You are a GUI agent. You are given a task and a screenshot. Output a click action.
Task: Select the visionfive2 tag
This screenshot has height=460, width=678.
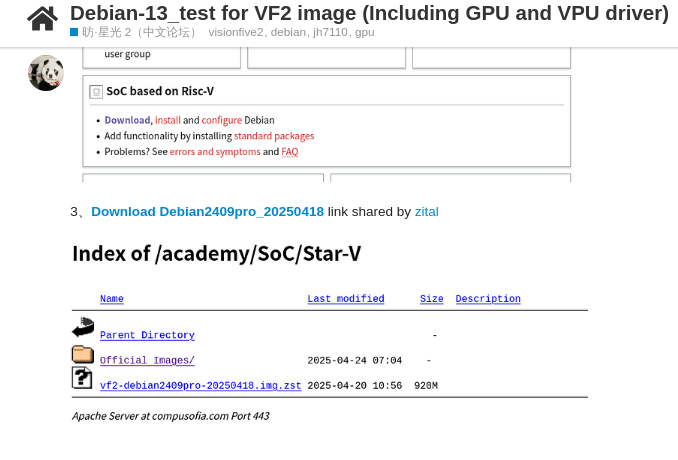(x=236, y=32)
